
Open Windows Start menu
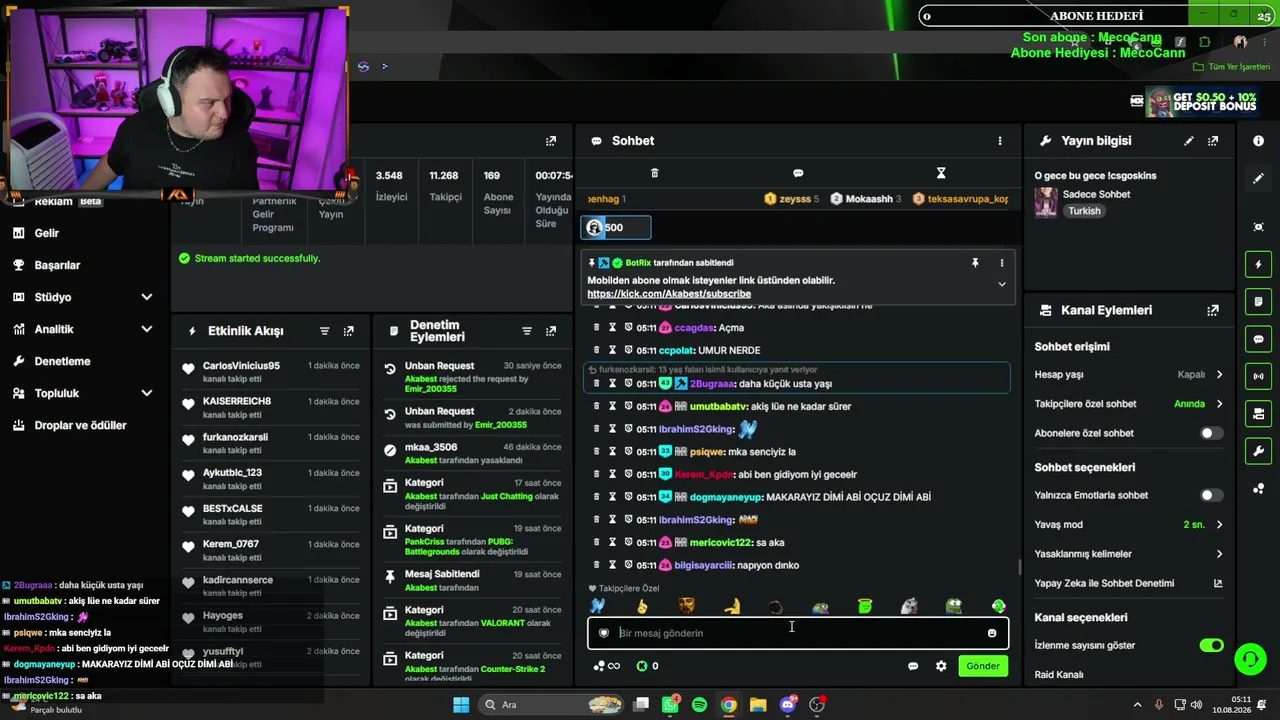point(461,705)
